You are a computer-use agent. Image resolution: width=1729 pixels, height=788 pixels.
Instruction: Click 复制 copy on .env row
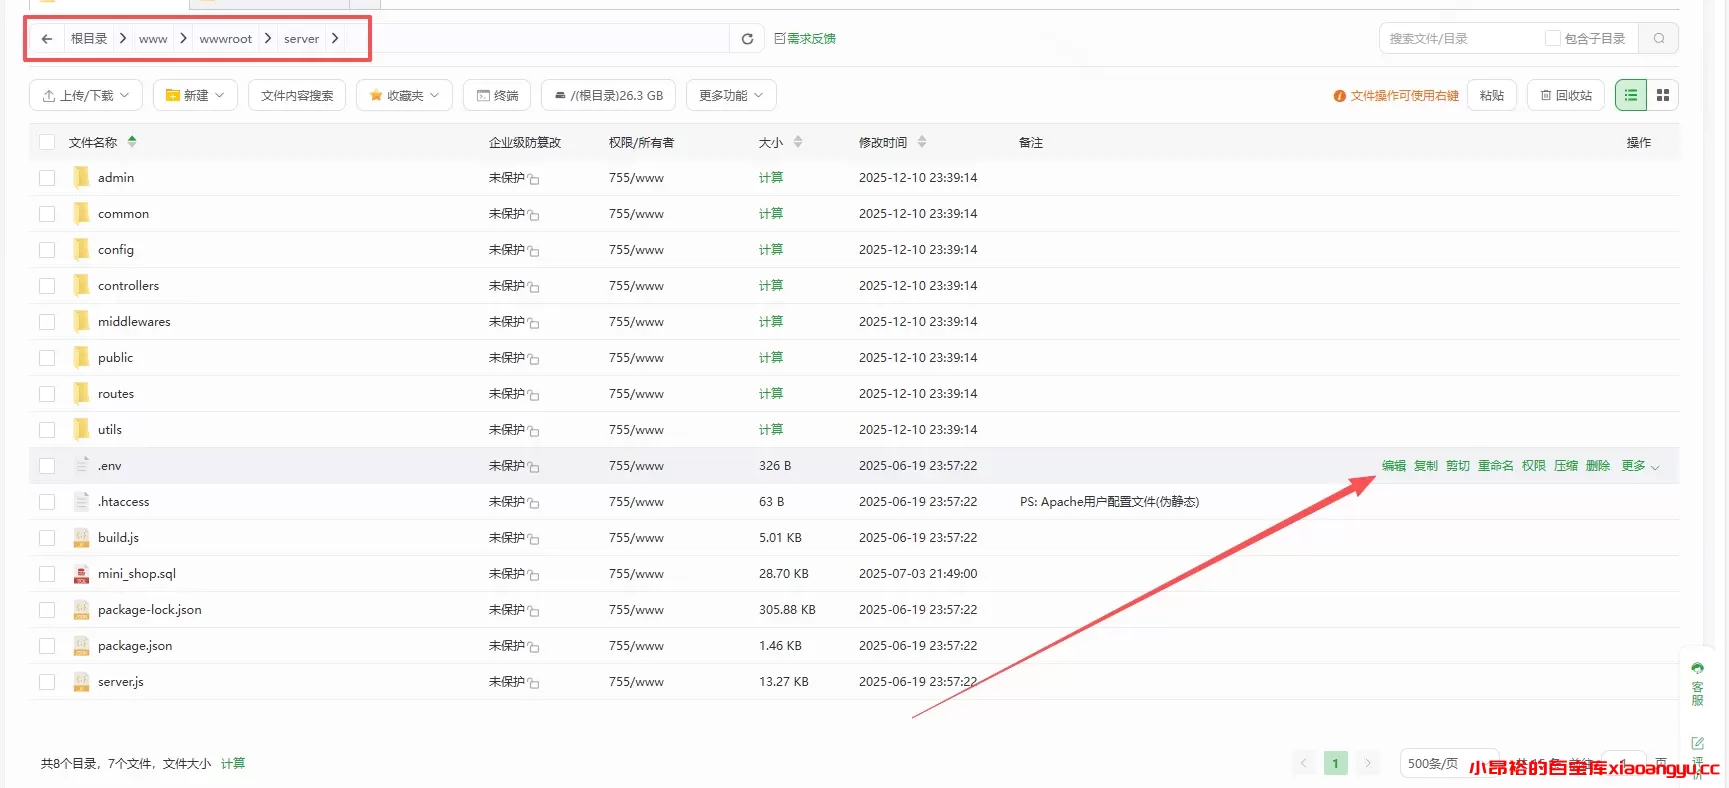1426,466
